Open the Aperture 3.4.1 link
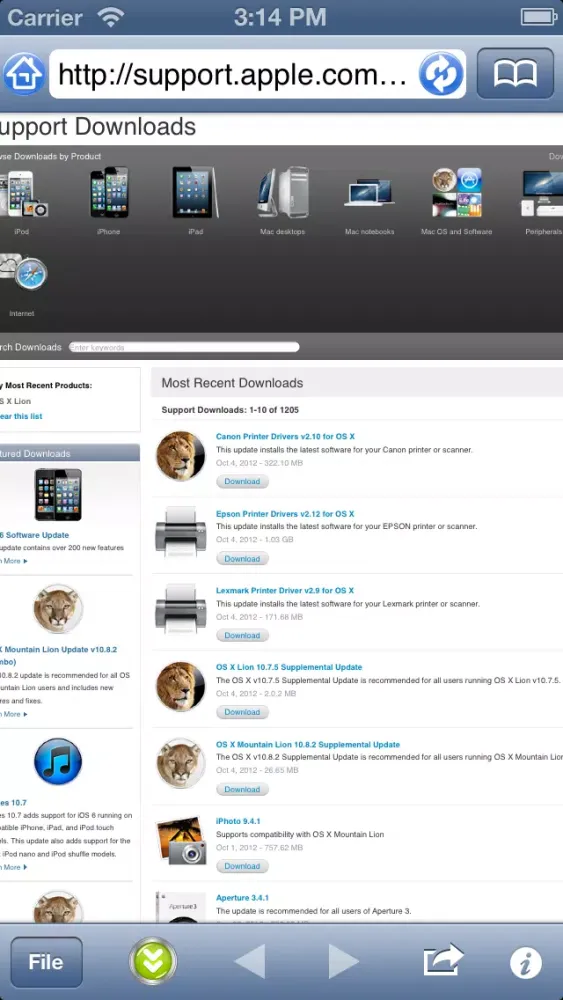The height and width of the screenshot is (1000, 563). 242,898
